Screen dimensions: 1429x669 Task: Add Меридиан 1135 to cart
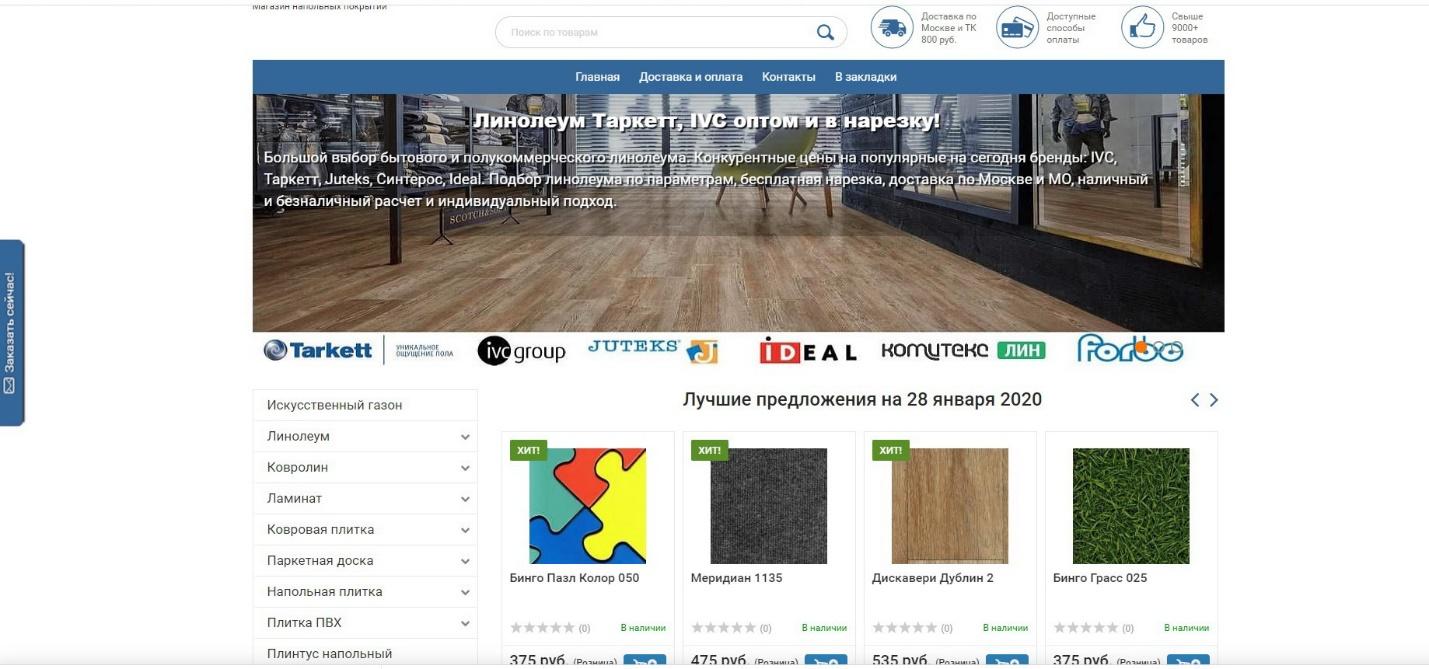826,661
